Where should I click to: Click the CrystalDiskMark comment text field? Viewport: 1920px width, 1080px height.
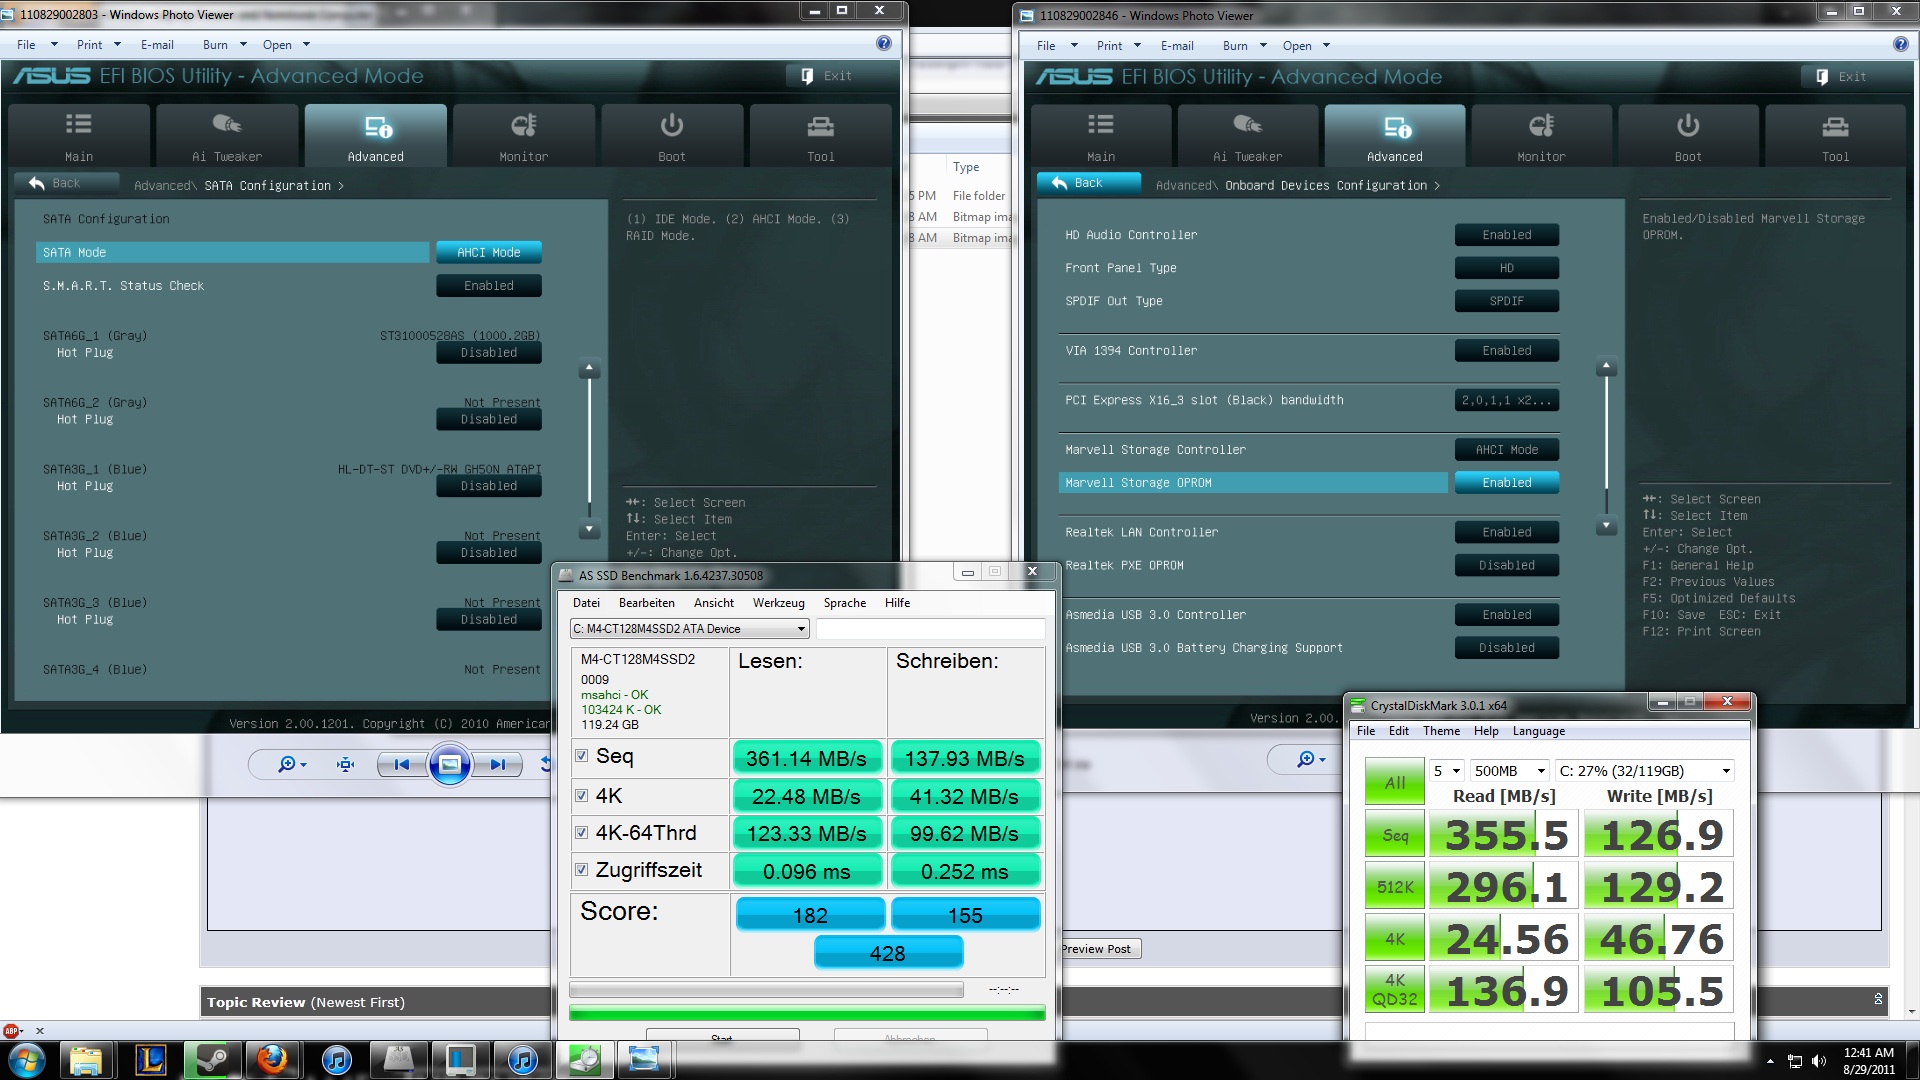1549,1030
